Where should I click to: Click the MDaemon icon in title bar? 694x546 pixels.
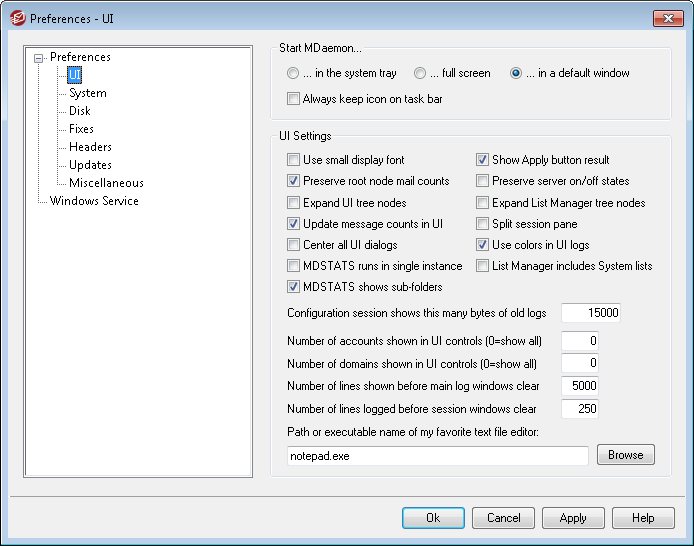coord(15,17)
